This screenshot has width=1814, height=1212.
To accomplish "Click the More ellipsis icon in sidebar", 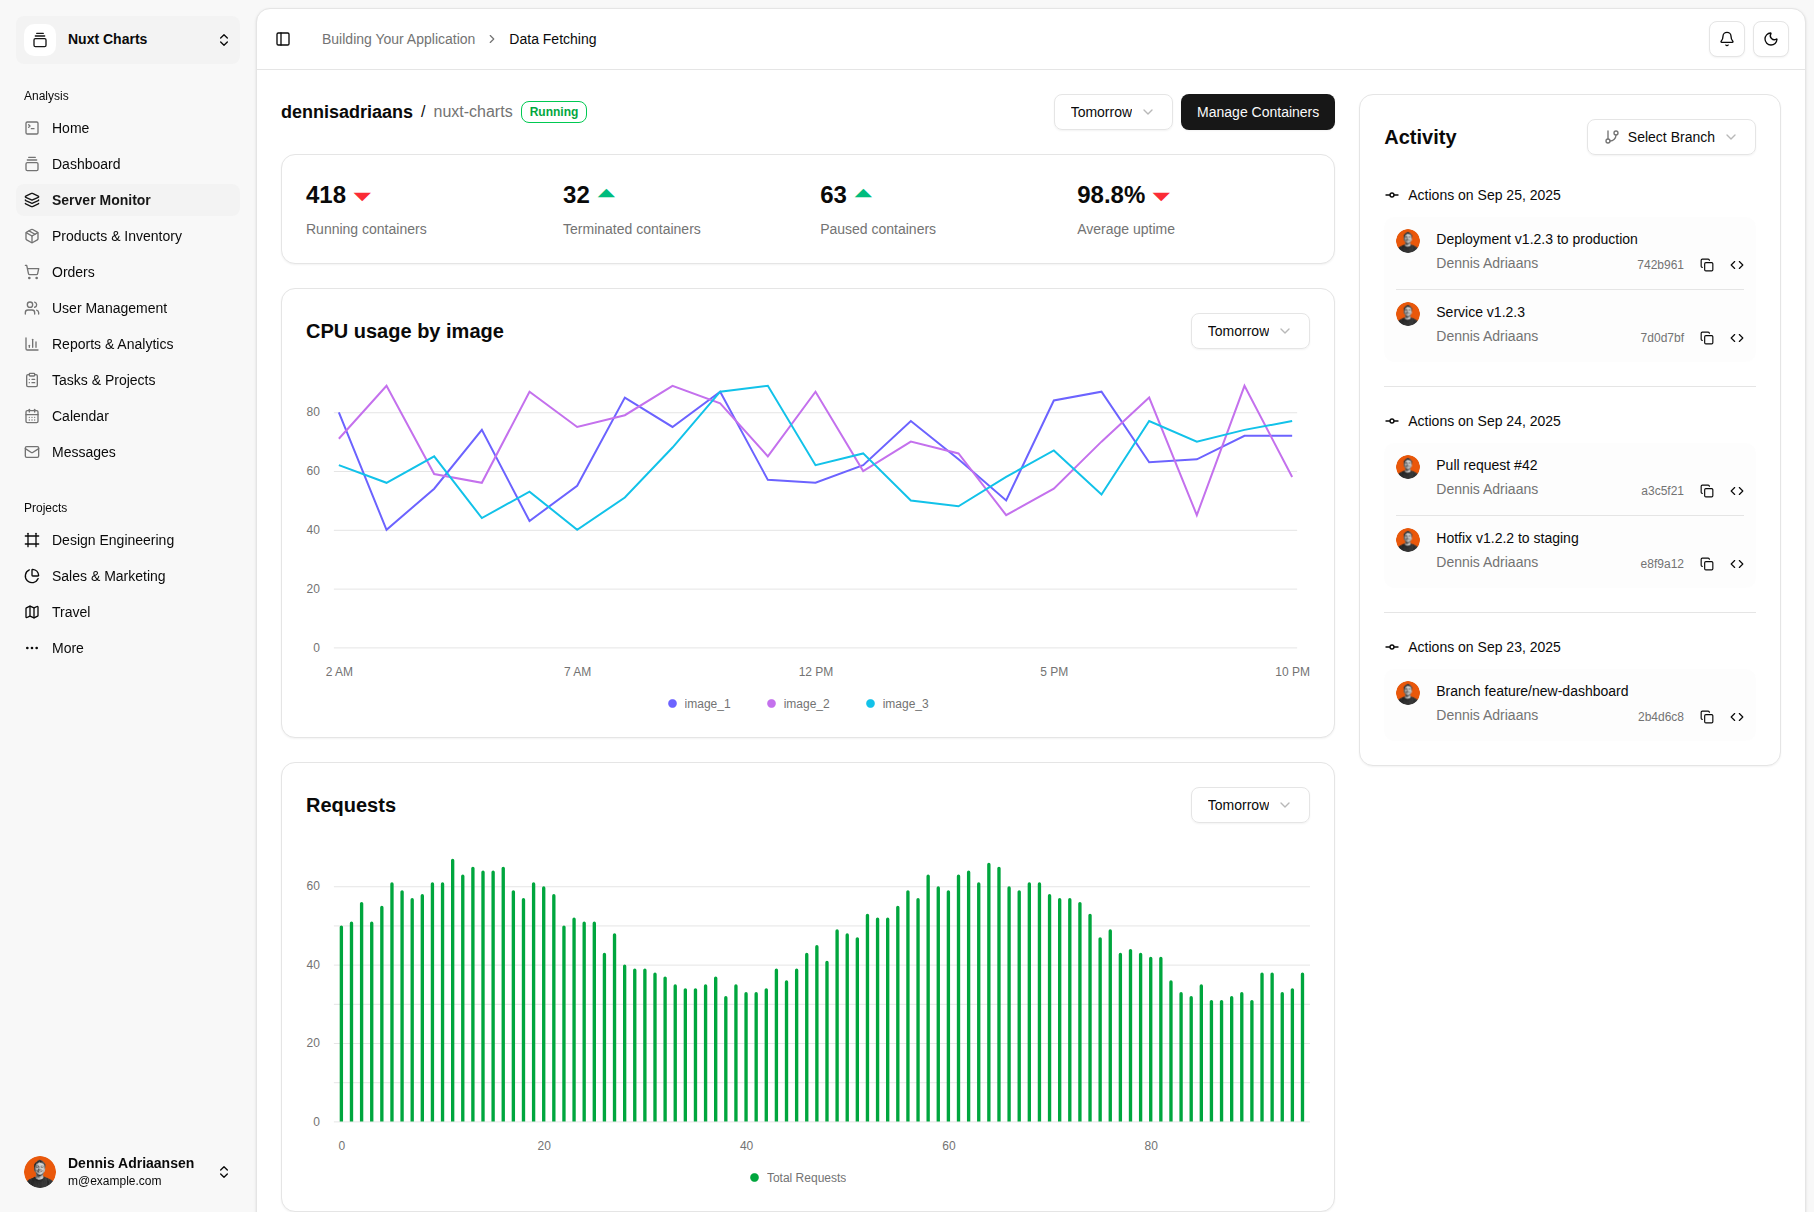I will click(x=32, y=648).
